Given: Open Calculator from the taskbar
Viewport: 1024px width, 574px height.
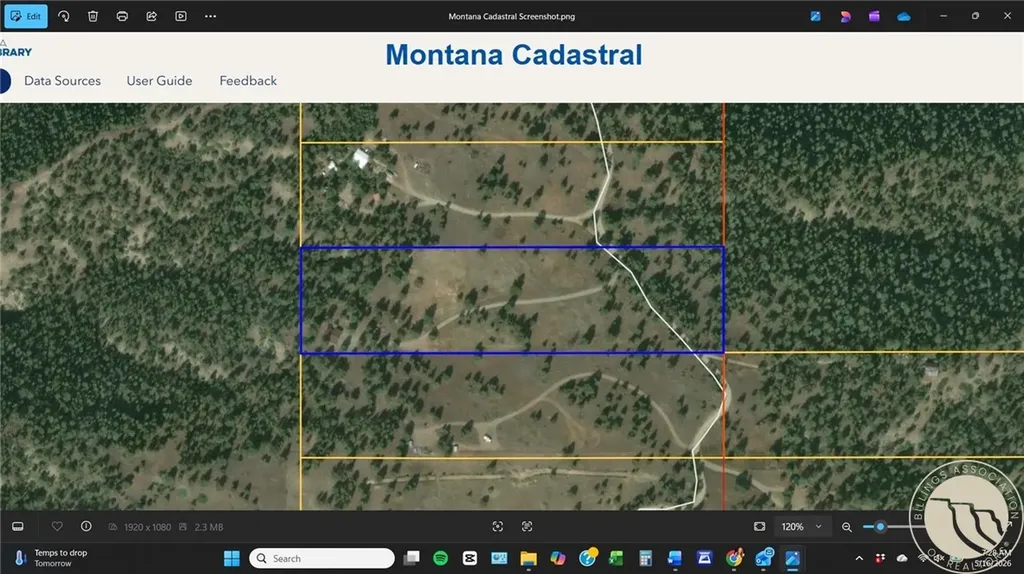Looking at the screenshot, I should click(x=645, y=558).
